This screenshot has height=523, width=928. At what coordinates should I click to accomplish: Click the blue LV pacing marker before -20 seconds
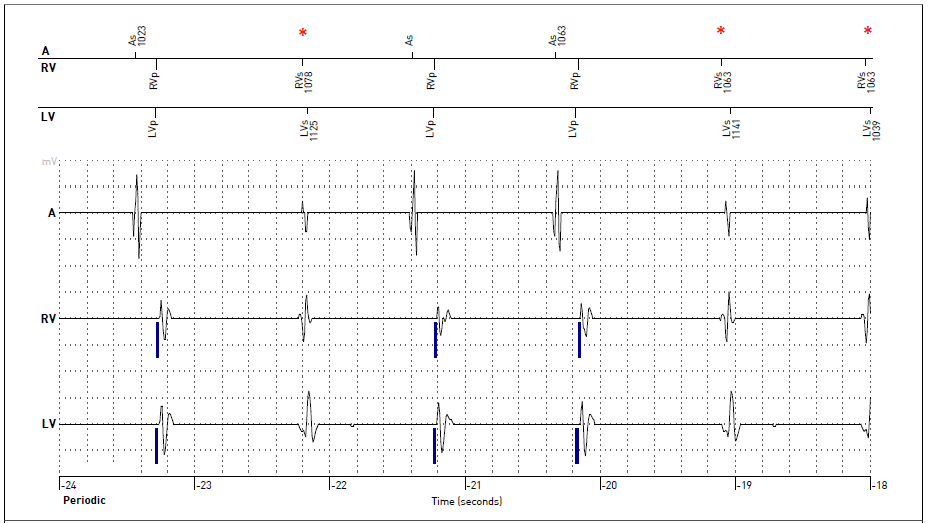(x=576, y=445)
